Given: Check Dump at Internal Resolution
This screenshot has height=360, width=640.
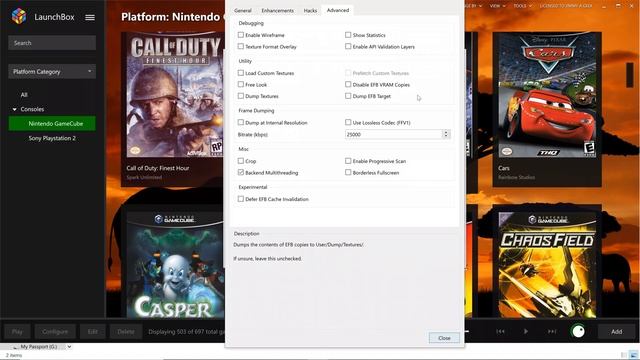Looking at the screenshot, I should click(241, 122).
